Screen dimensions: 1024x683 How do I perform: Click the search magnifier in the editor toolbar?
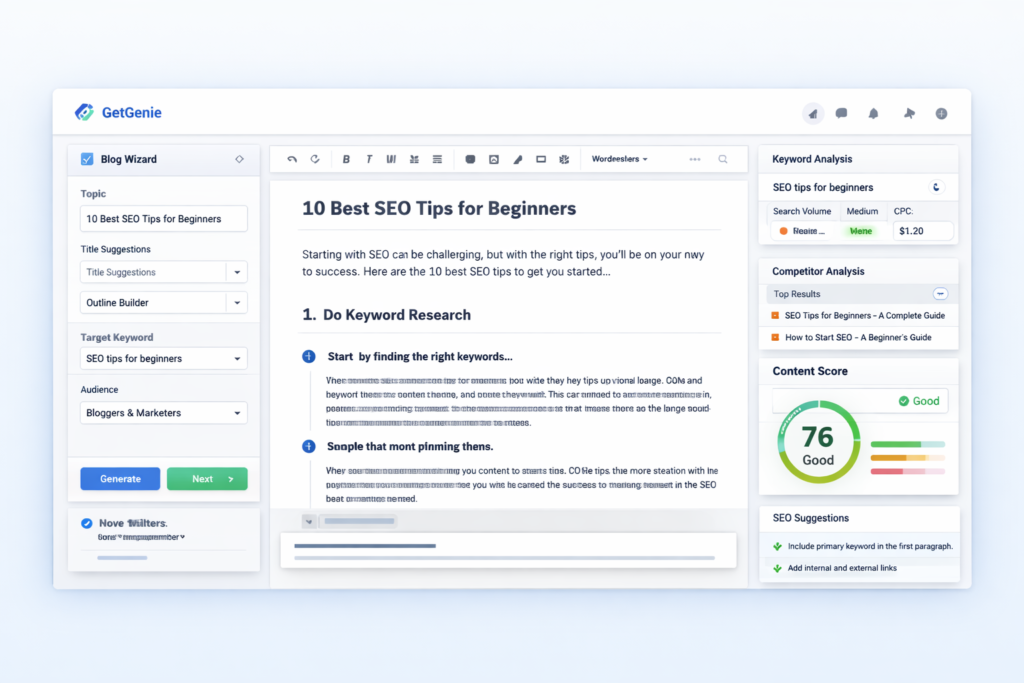pyautogui.click(x=723, y=158)
